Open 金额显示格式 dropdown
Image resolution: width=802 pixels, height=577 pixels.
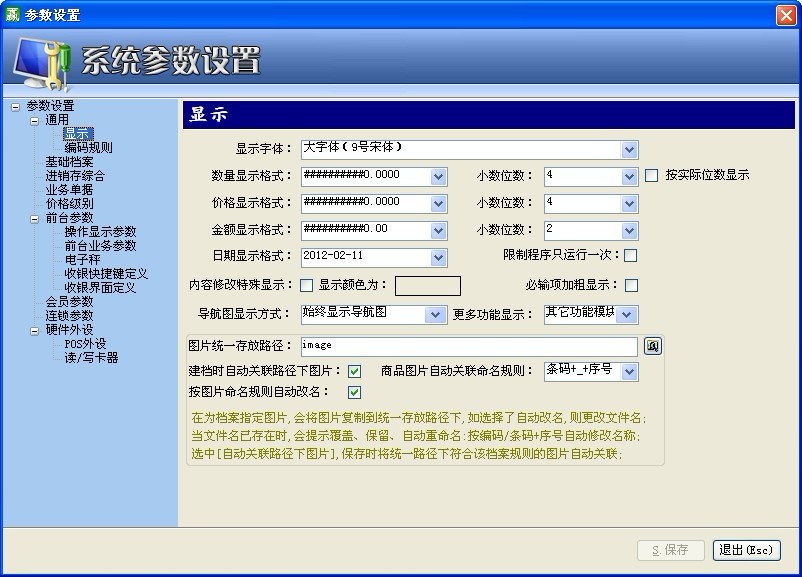coord(438,231)
